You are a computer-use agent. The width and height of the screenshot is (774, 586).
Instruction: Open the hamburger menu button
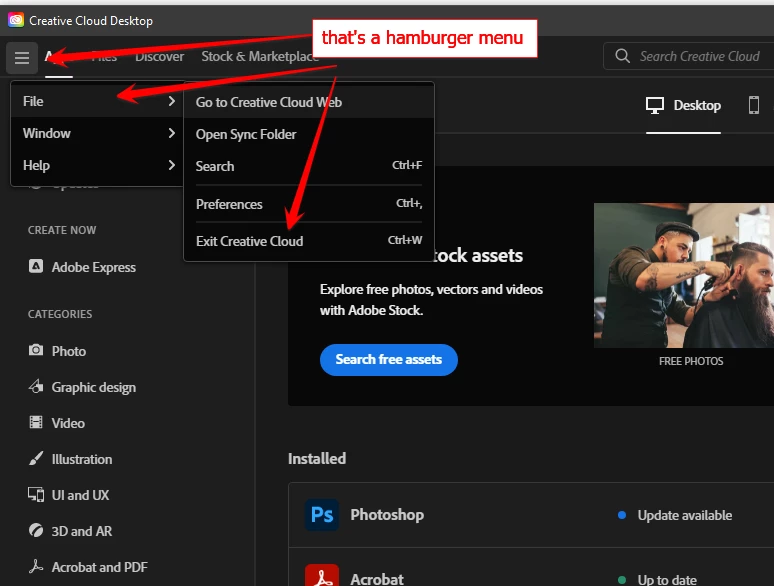[x=22, y=58]
